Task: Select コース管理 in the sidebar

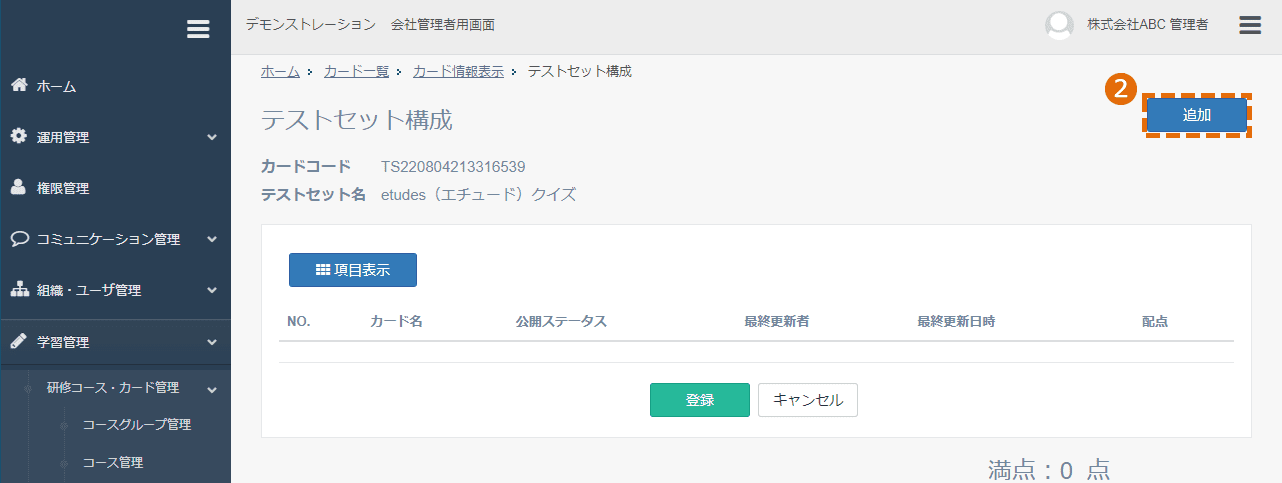Action: [113, 463]
